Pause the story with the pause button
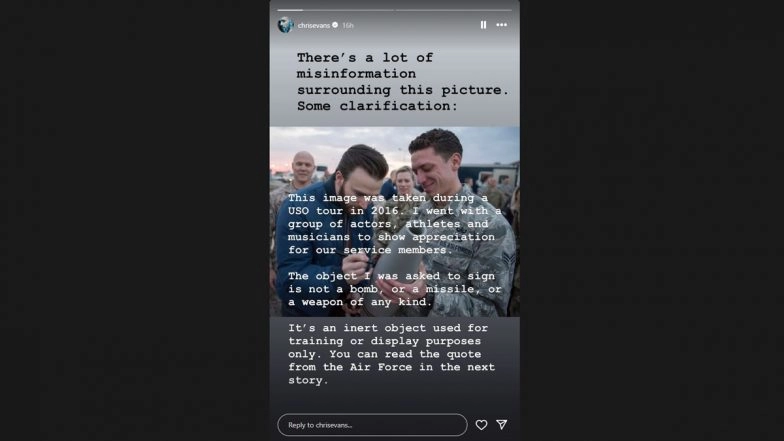Image resolution: width=784 pixels, height=441 pixels. pos(483,24)
